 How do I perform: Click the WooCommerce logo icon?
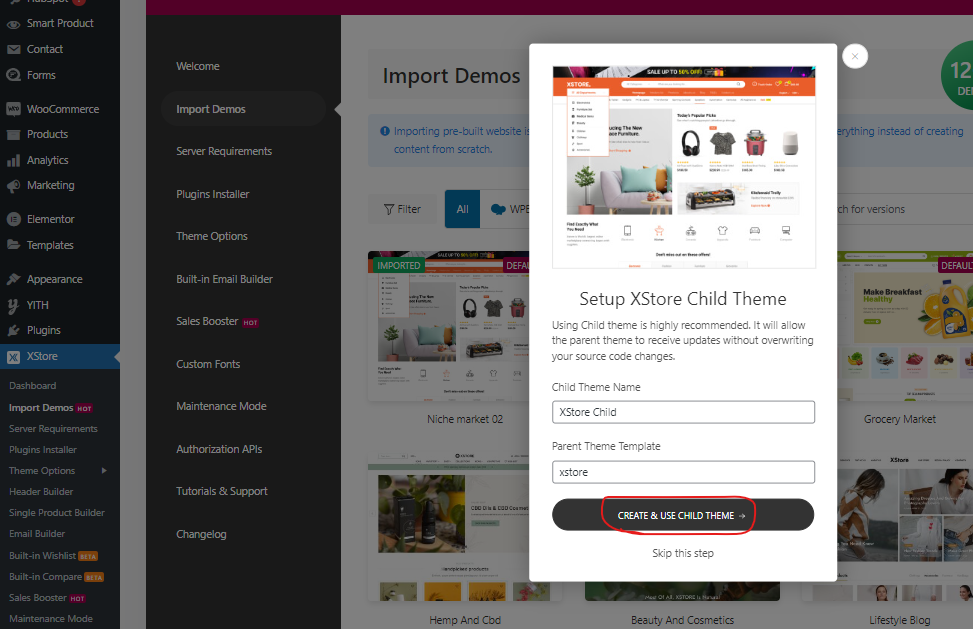[14, 109]
